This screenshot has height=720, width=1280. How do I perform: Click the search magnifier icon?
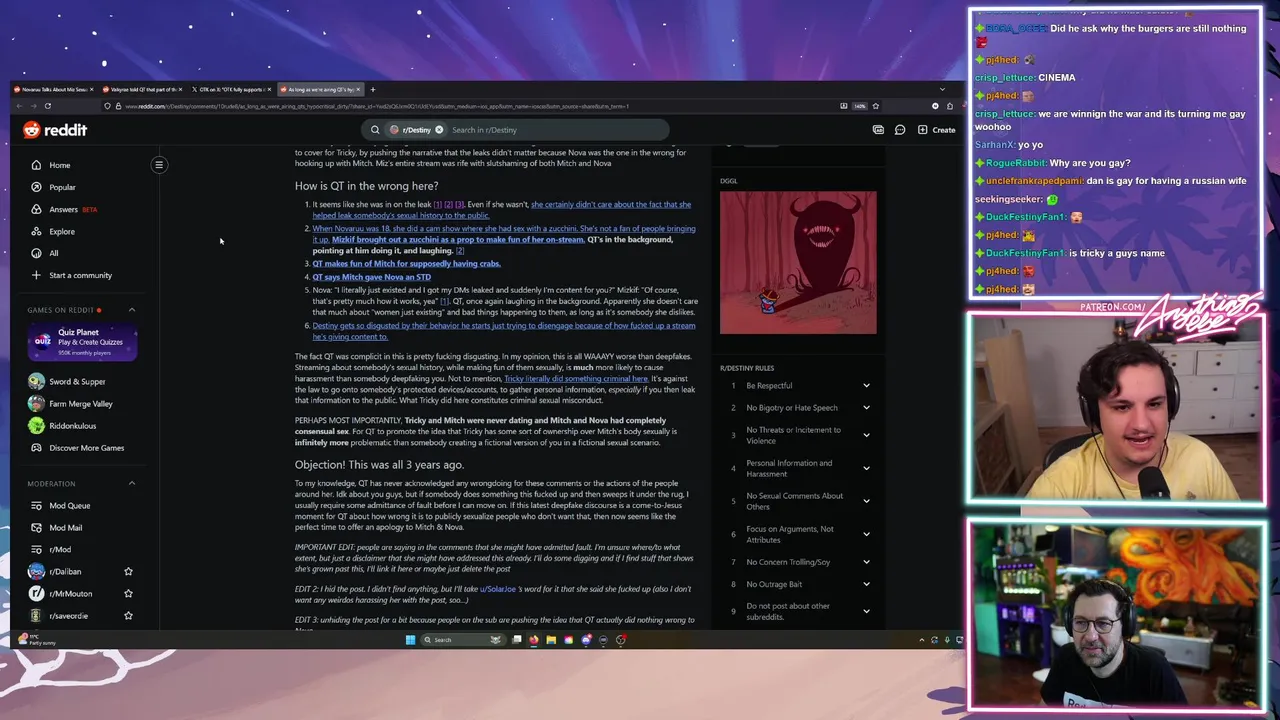375,130
